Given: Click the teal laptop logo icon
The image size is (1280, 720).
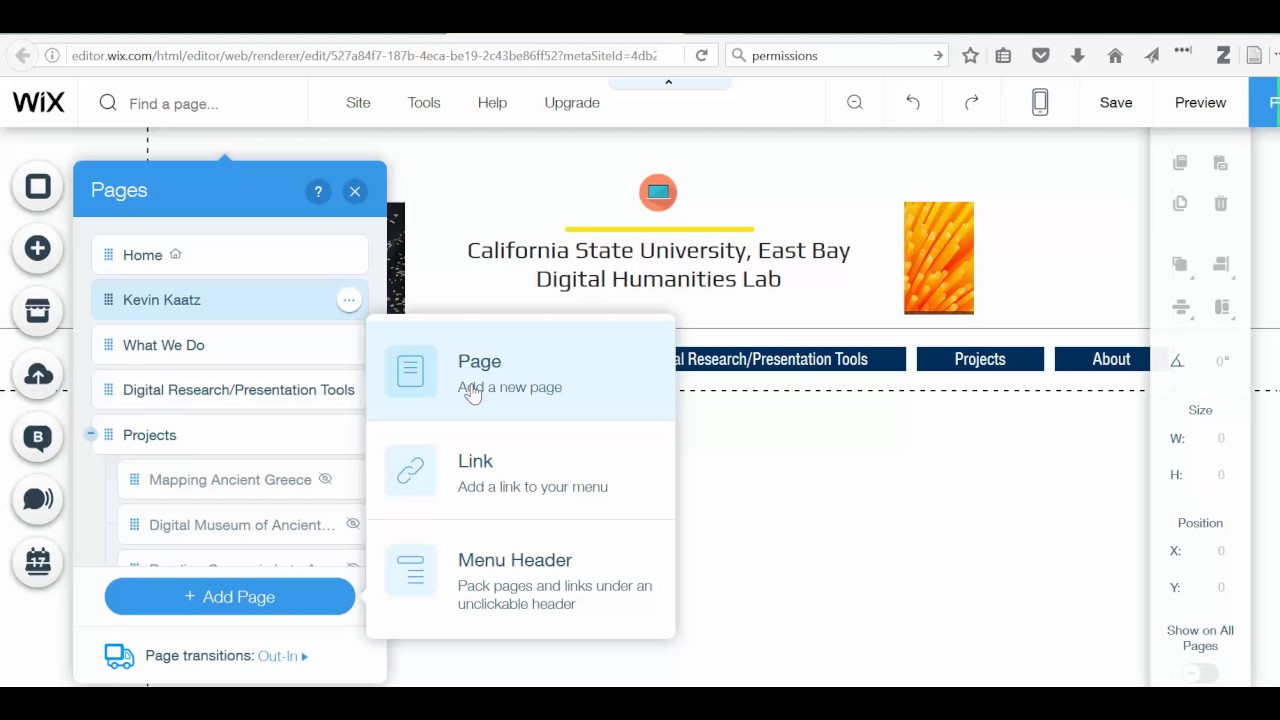Looking at the screenshot, I should click(x=658, y=192).
